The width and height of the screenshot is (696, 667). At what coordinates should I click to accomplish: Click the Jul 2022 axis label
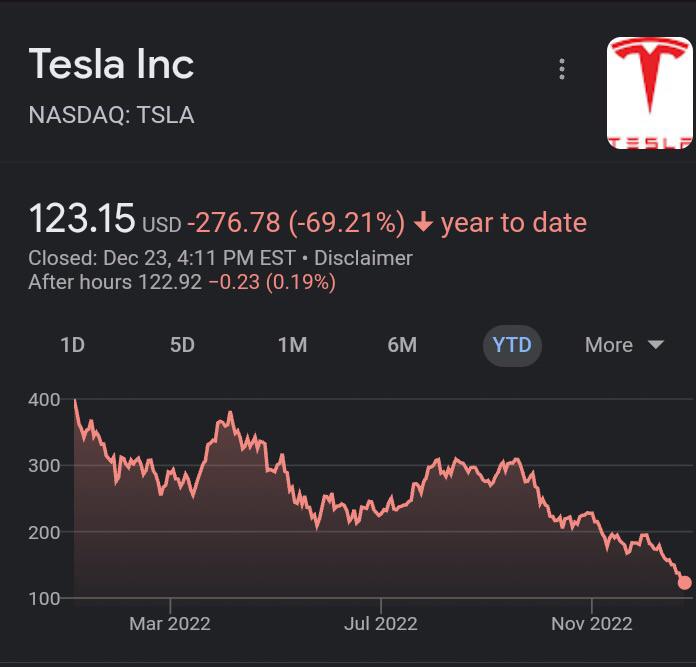380,623
